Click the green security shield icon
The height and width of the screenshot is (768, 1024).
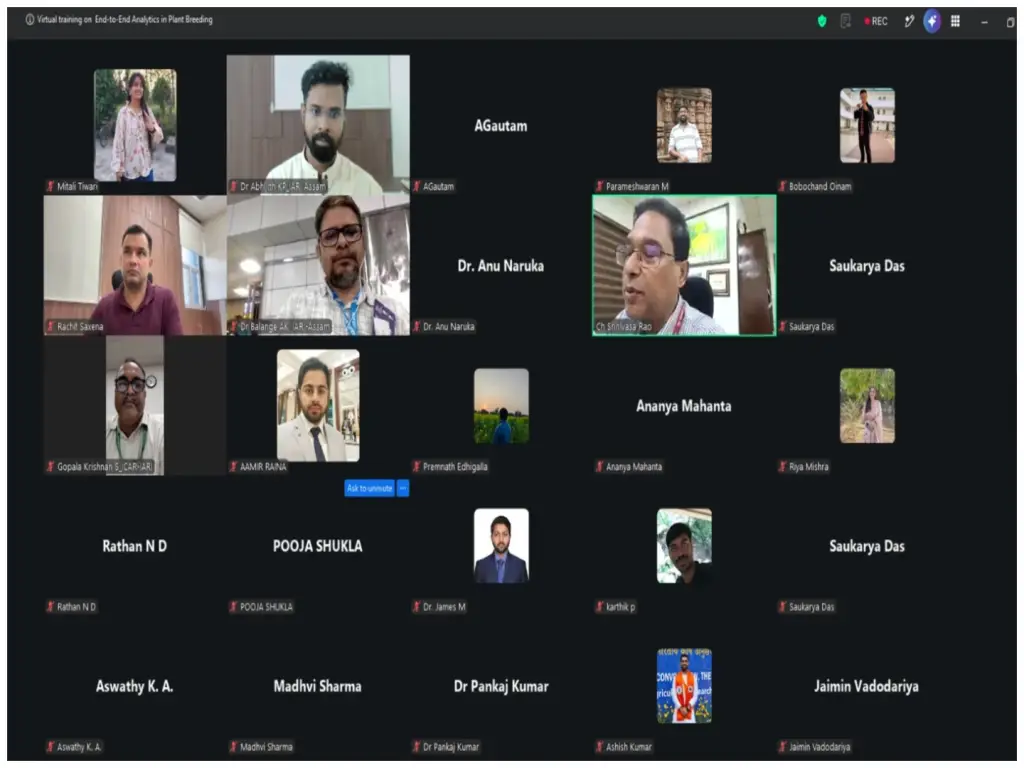[x=822, y=22]
